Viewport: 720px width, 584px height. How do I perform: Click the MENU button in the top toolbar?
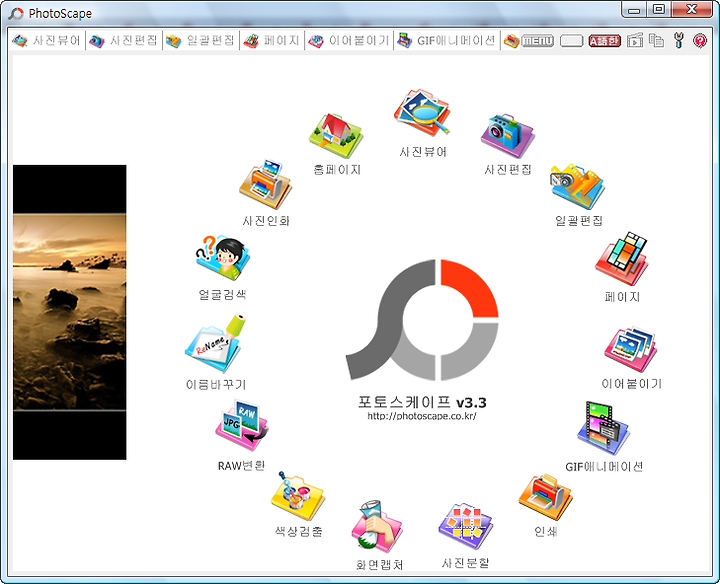coord(538,41)
